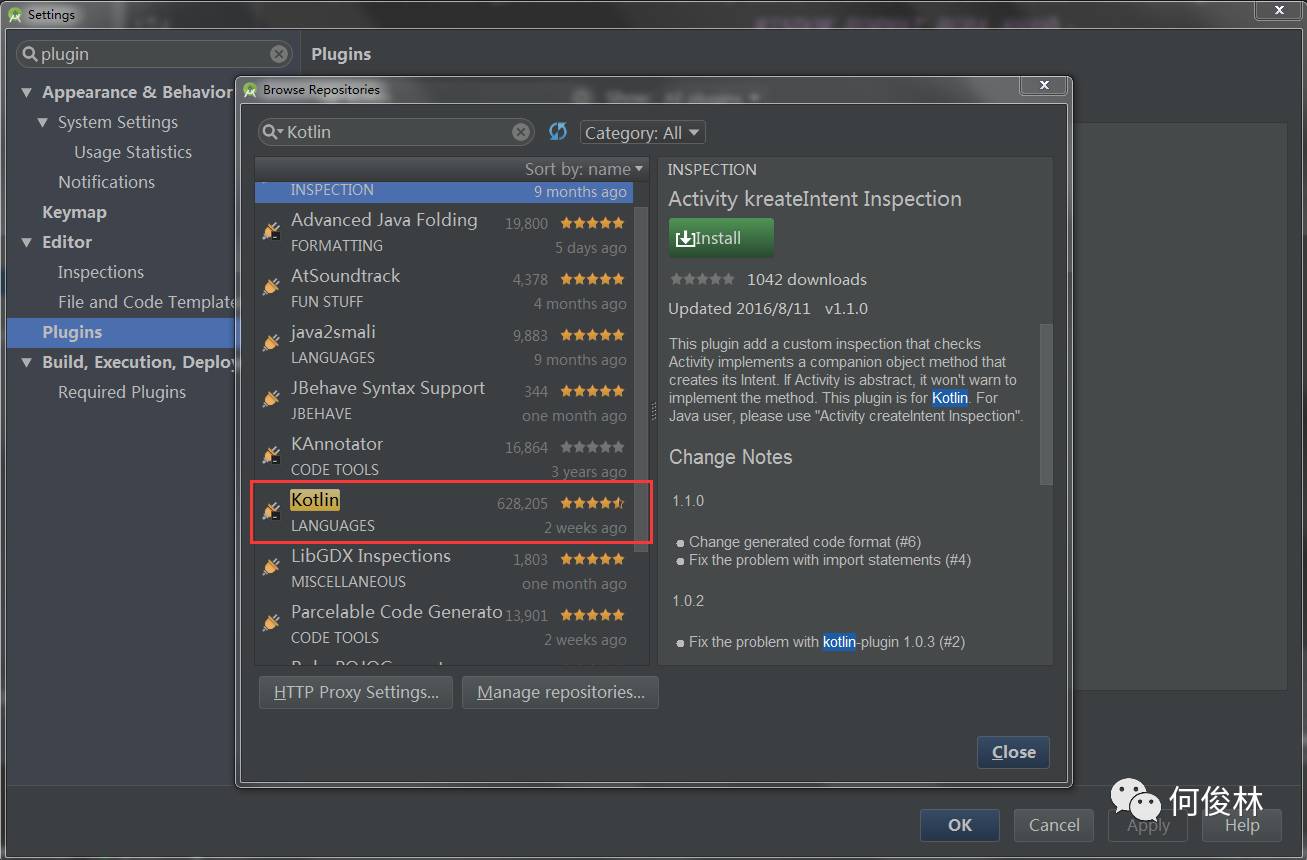
Task: Select Usage Statistics in settings tree
Action: (133, 152)
